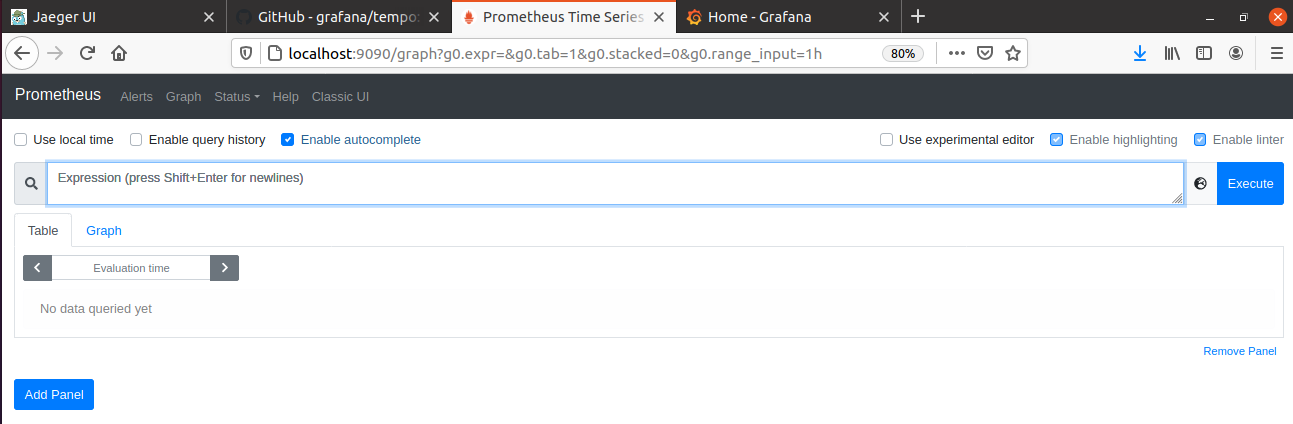Enable the Use local time checkbox
This screenshot has height=424, width=1293.
pyautogui.click(x=20, y=140)
